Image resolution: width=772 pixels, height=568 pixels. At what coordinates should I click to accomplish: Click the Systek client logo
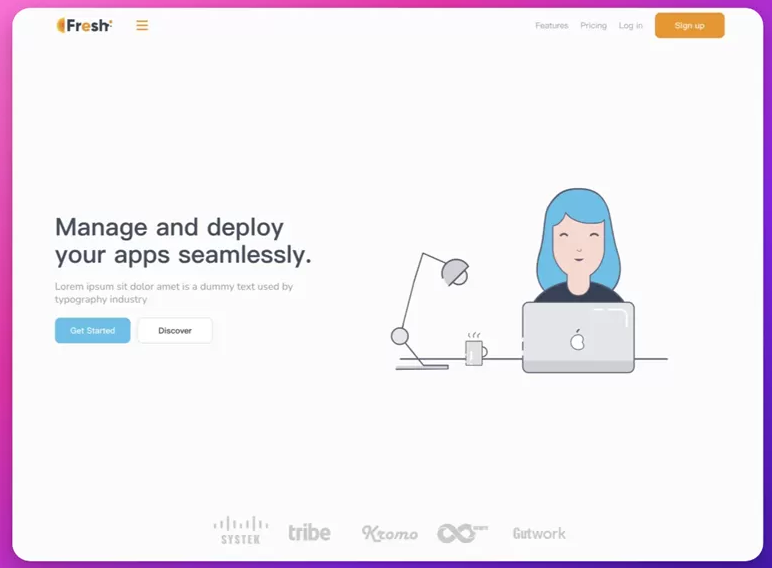point(241,531)
